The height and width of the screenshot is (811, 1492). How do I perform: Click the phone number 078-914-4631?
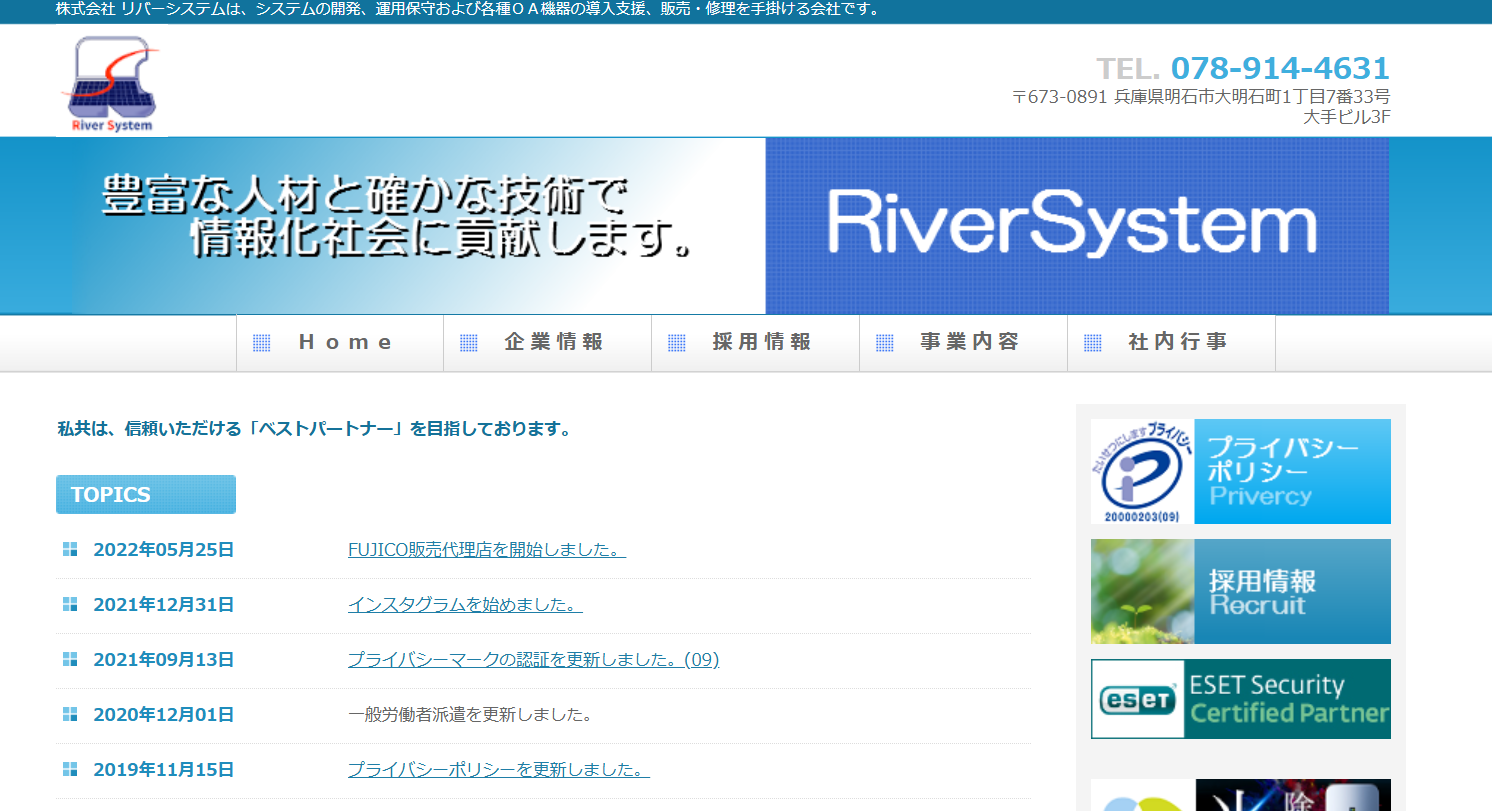click(x=1280, y=68)
